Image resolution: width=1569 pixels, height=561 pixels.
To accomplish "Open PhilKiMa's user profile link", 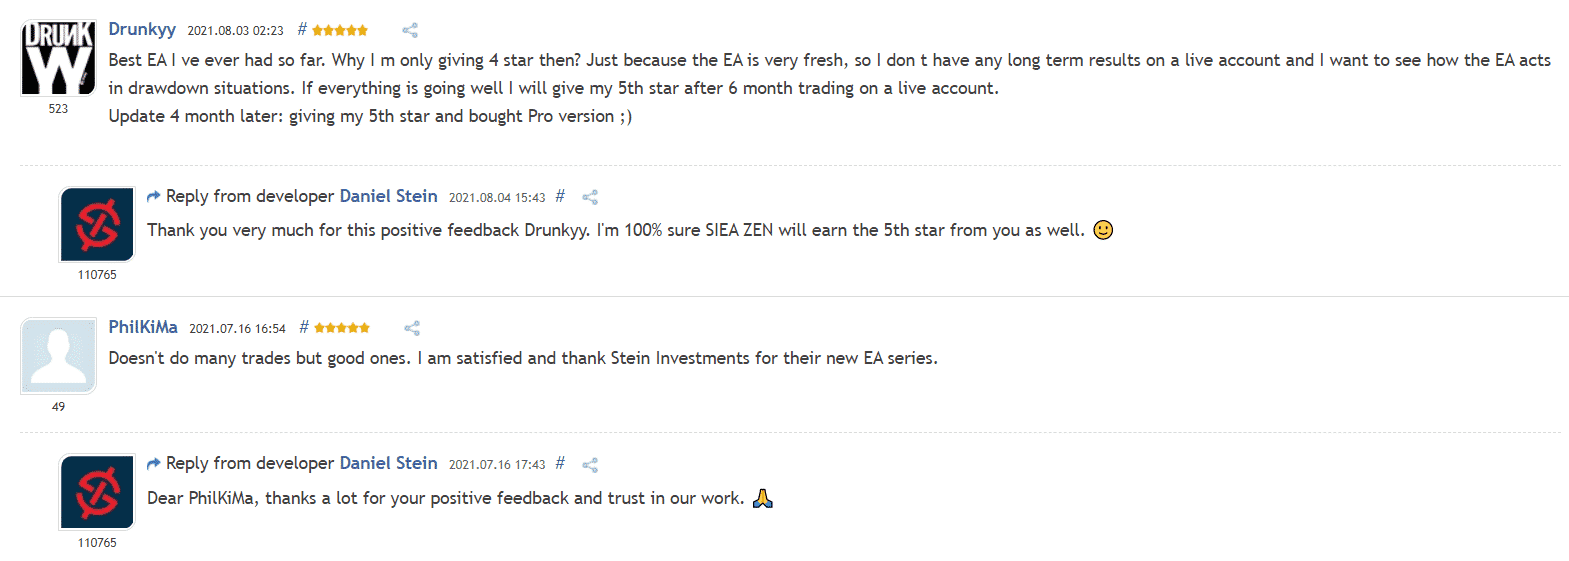I will click(143, 327).
